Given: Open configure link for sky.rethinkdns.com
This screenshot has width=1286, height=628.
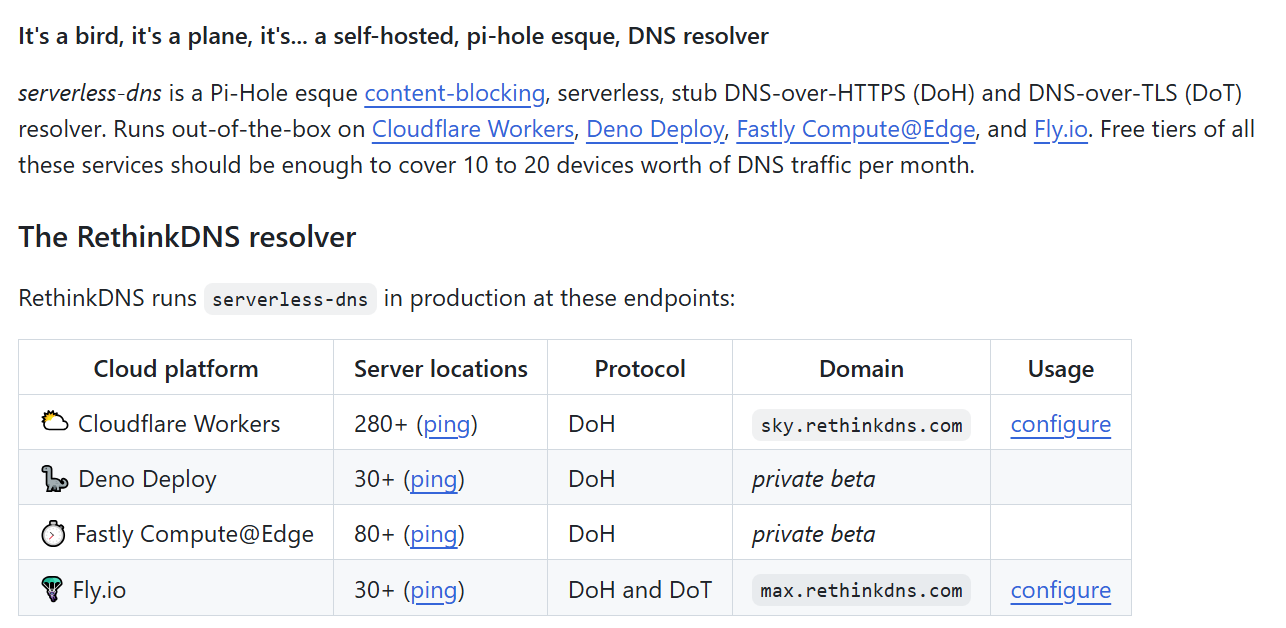Looking at the screenshot, I should point(1061,424).
